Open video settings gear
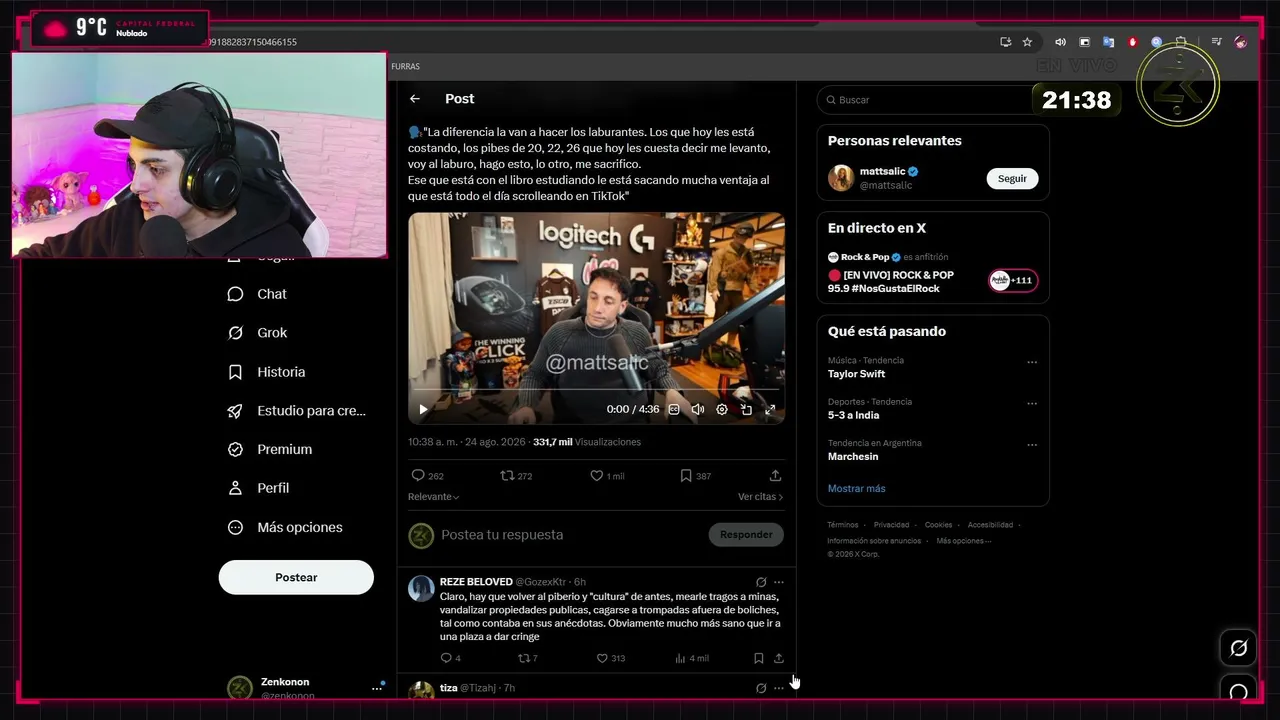1280x720 pixels. pyautogui.click(x=722, y=409)
